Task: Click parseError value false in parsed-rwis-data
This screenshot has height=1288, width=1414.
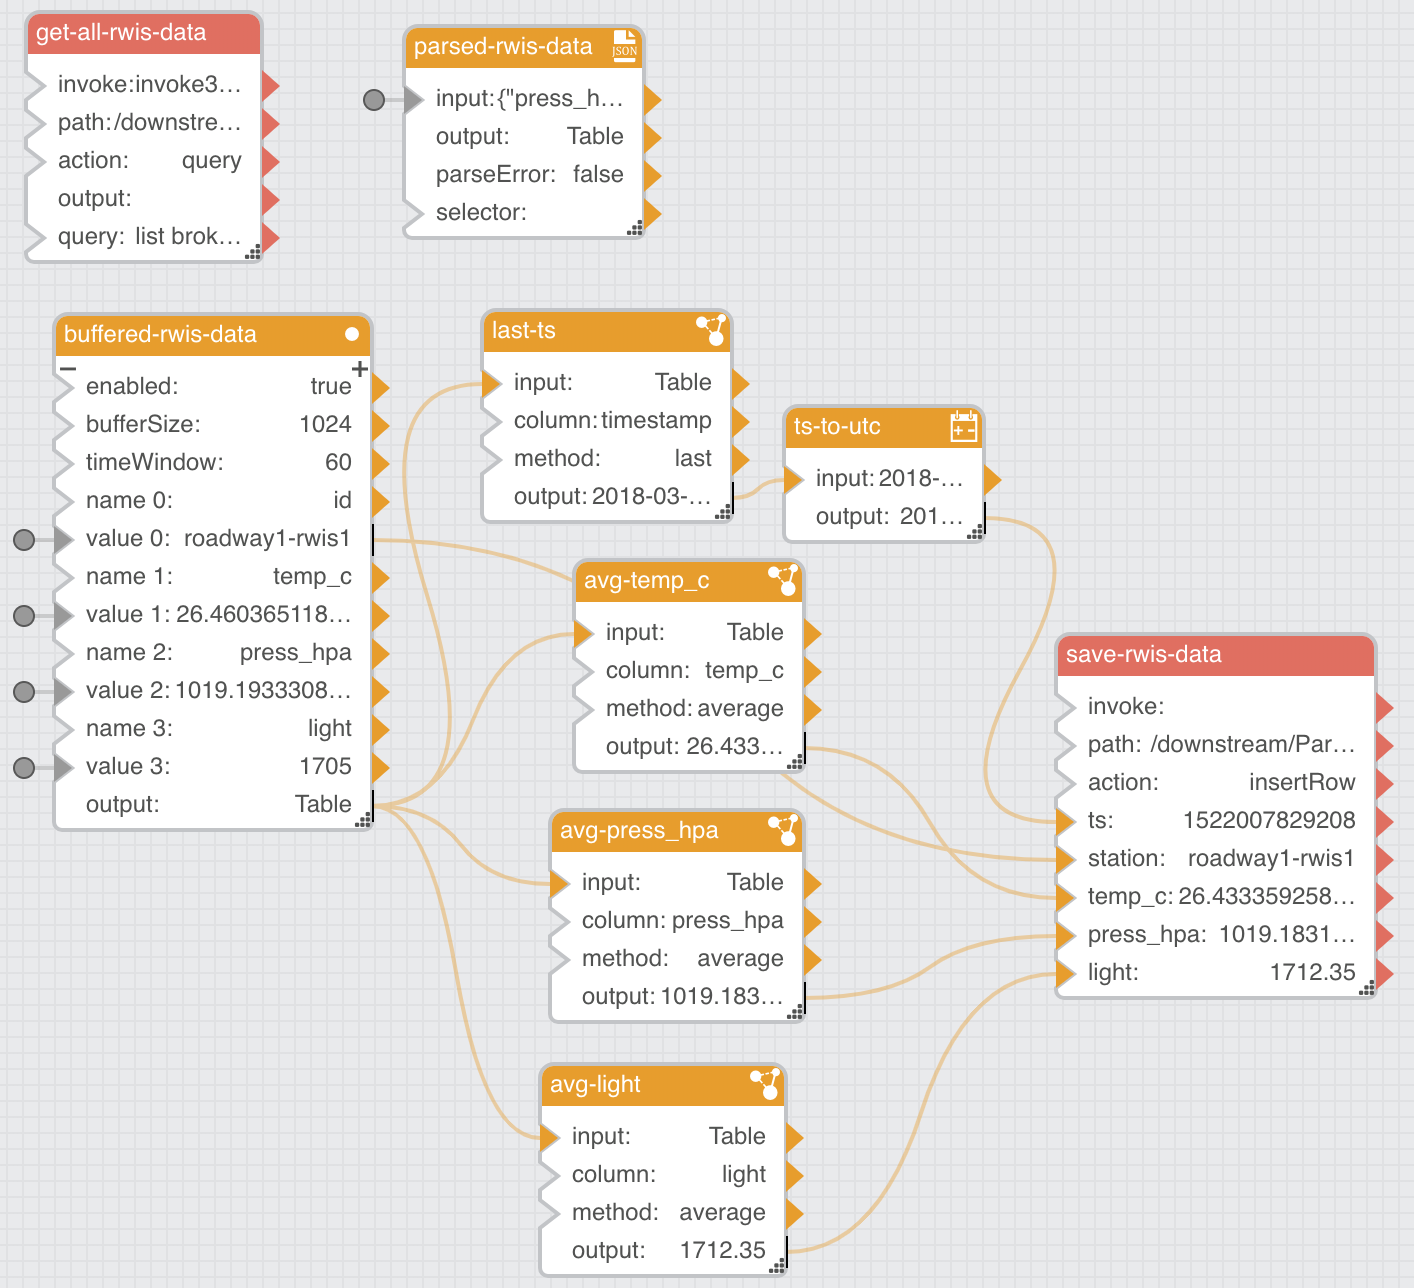Action: [x=598, y=174]
